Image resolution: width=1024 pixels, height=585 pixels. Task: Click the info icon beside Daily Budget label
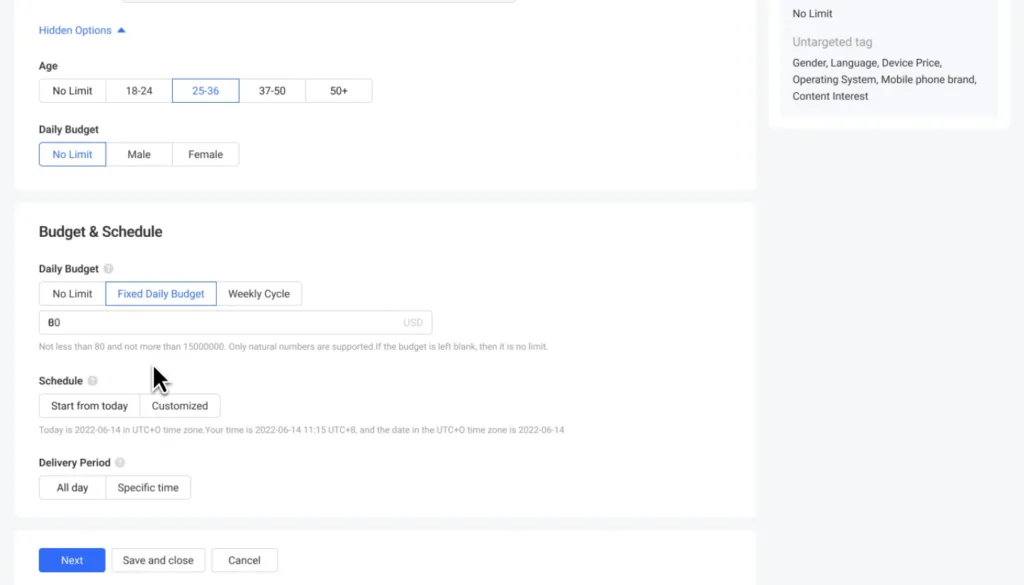pyautogui.click(x=109, y=269)
